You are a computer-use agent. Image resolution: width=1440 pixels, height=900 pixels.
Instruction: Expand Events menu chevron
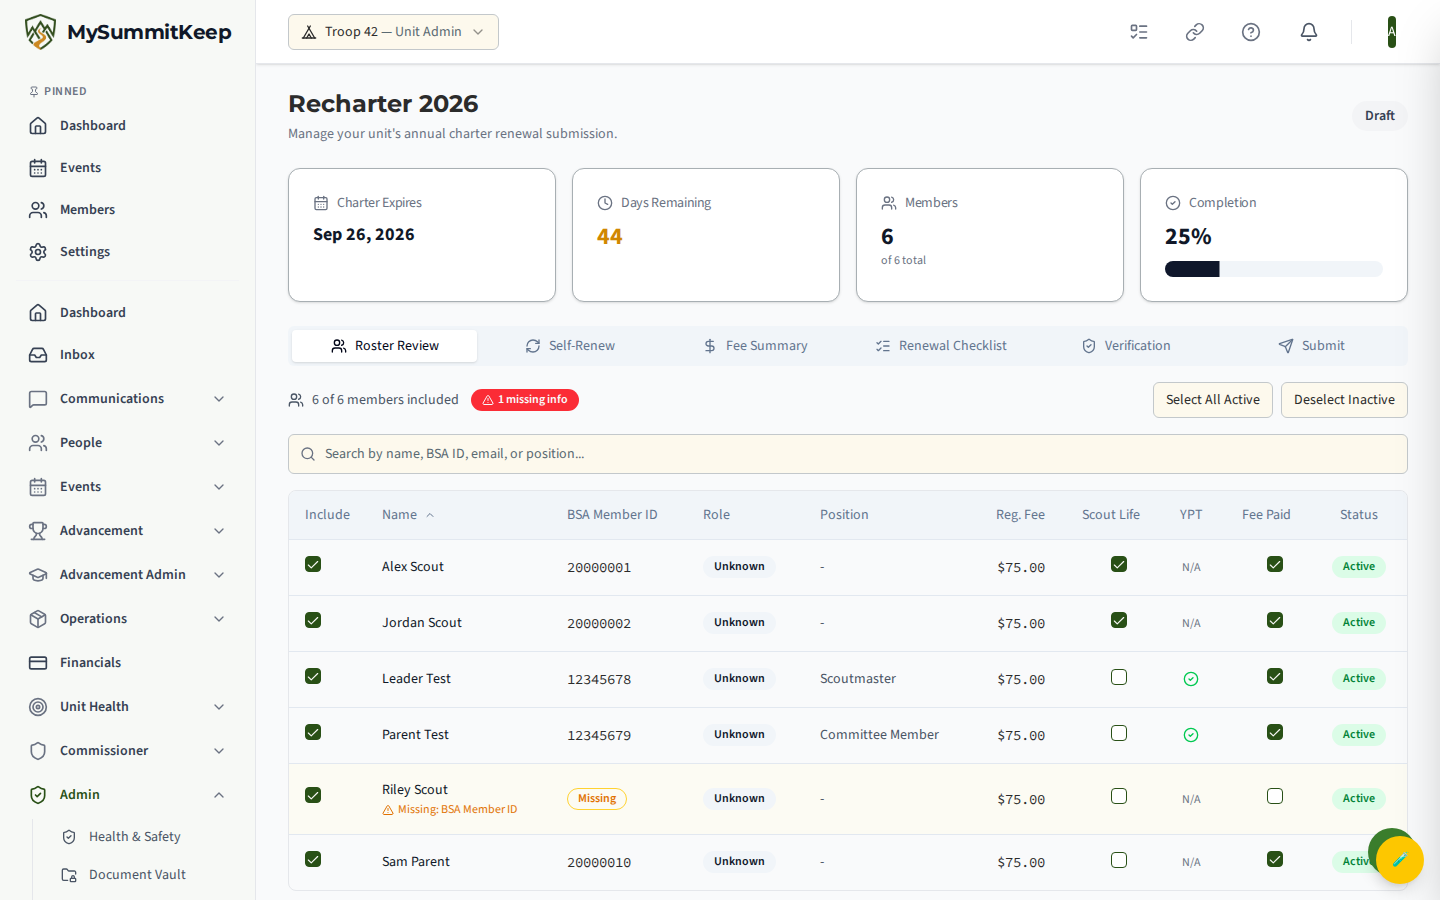(x=219, y=487)
